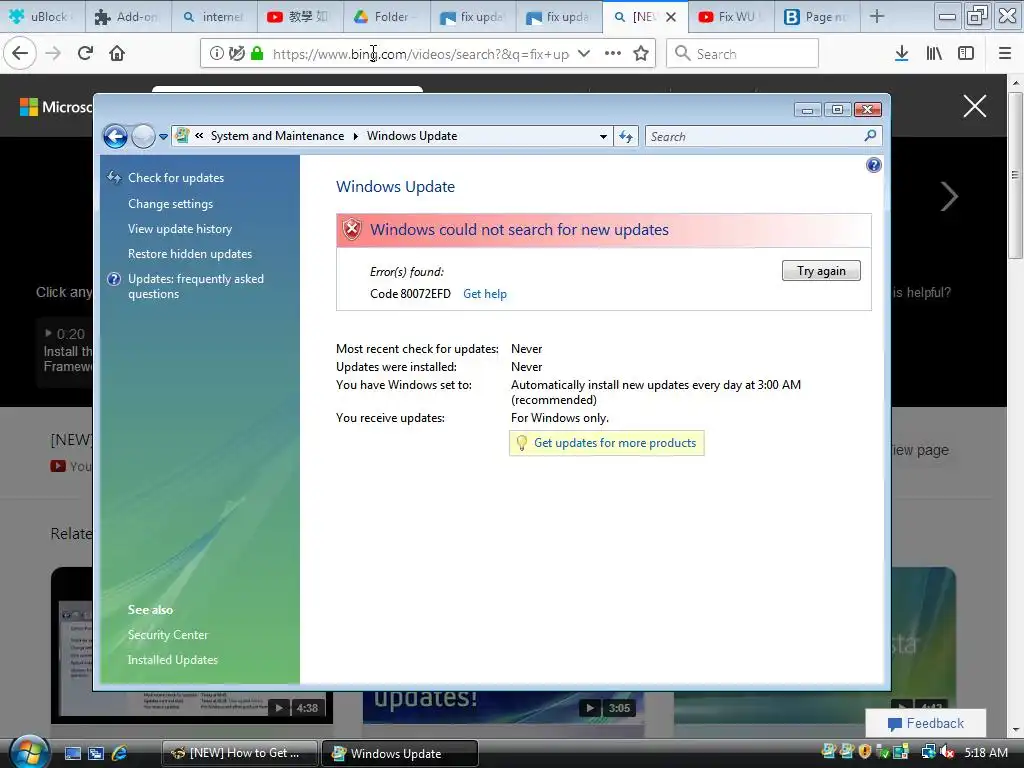
Task: Click the green padlock in the URL bar
Action: 257,54
